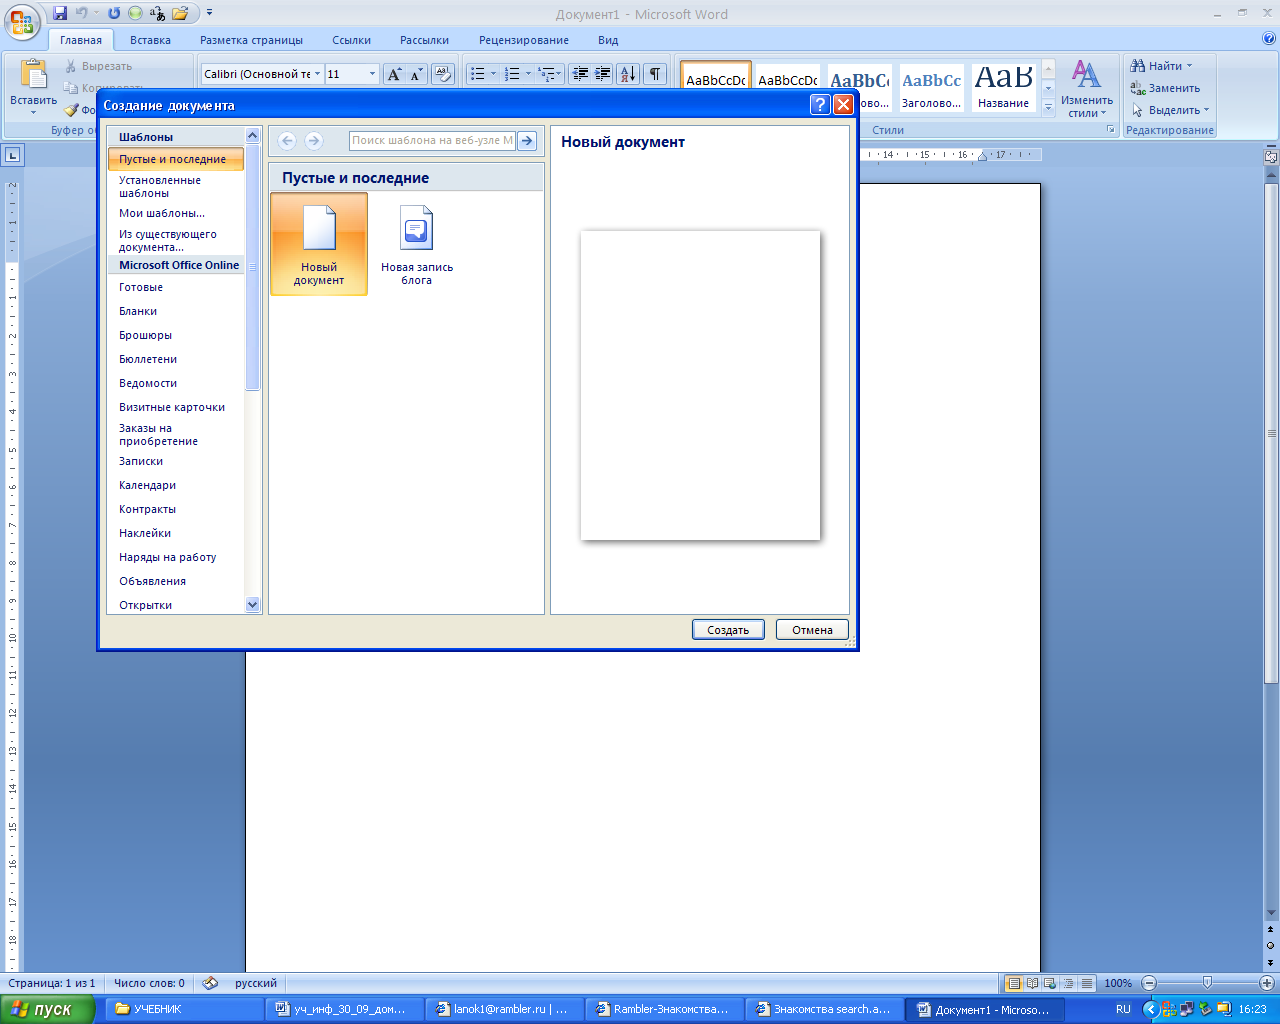Choose the Новый документ template icon
The height and width of the screenshot is (1024, 1280).
[x=319, y=244]
